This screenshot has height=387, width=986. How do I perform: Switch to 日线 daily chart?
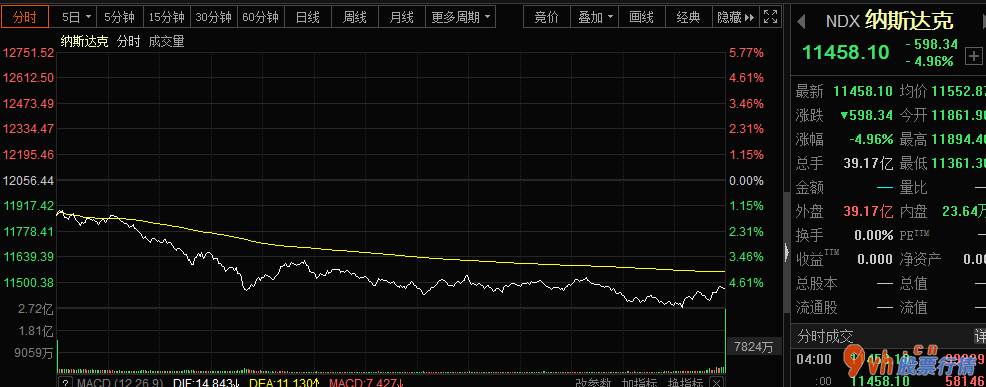307,17
